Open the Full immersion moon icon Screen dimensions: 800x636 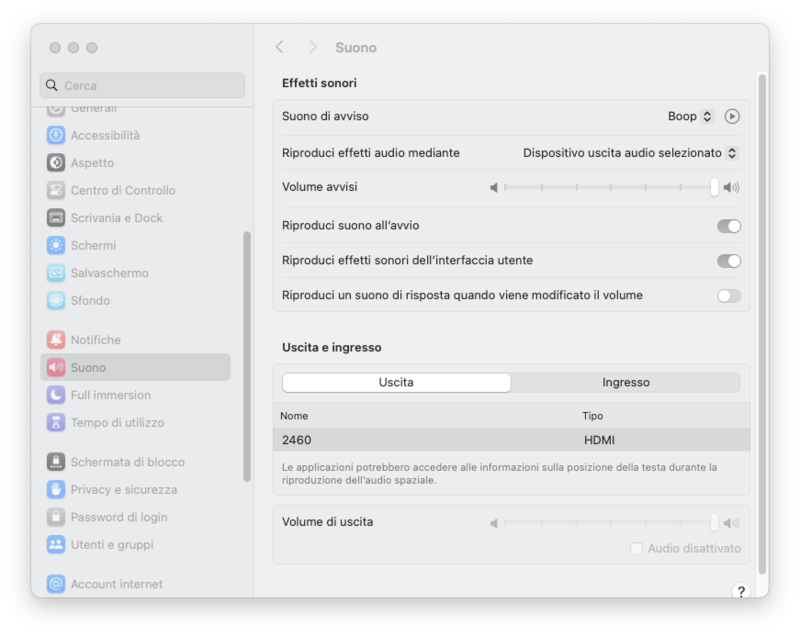[56, 395]
